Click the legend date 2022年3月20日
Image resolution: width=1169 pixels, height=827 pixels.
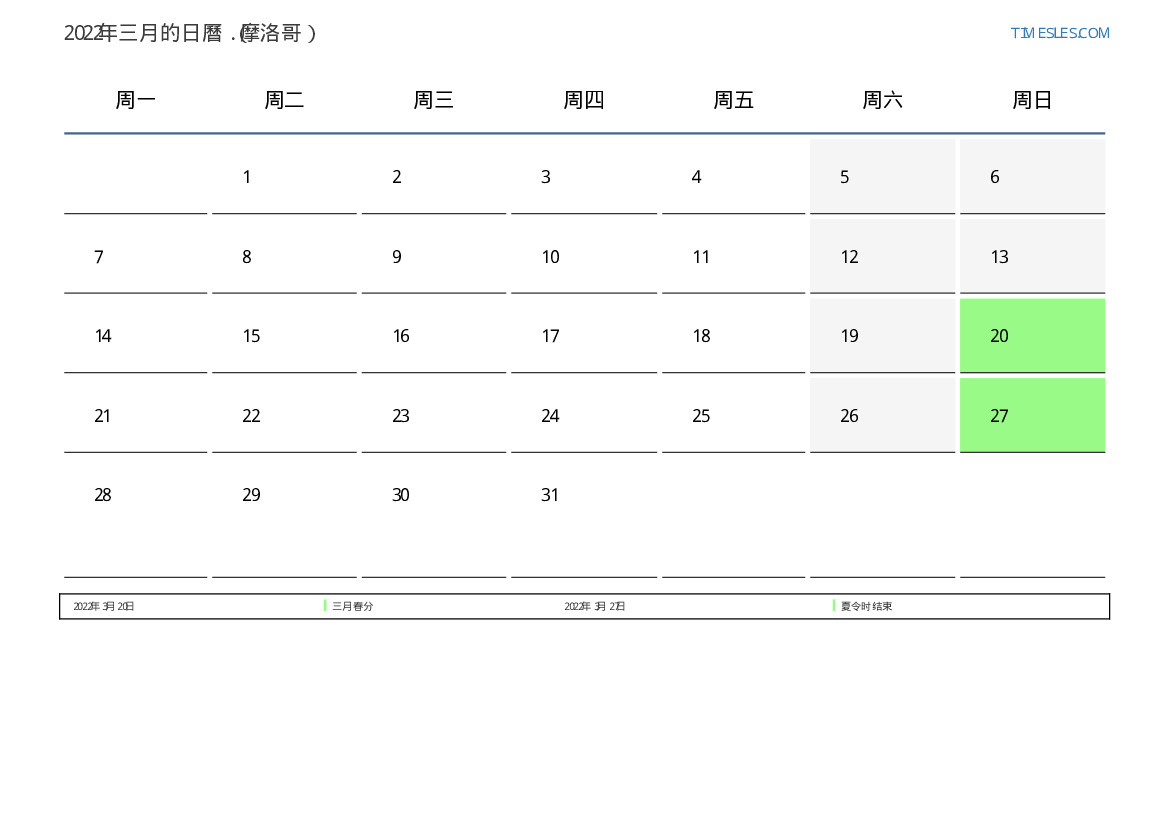coord(104,606)
